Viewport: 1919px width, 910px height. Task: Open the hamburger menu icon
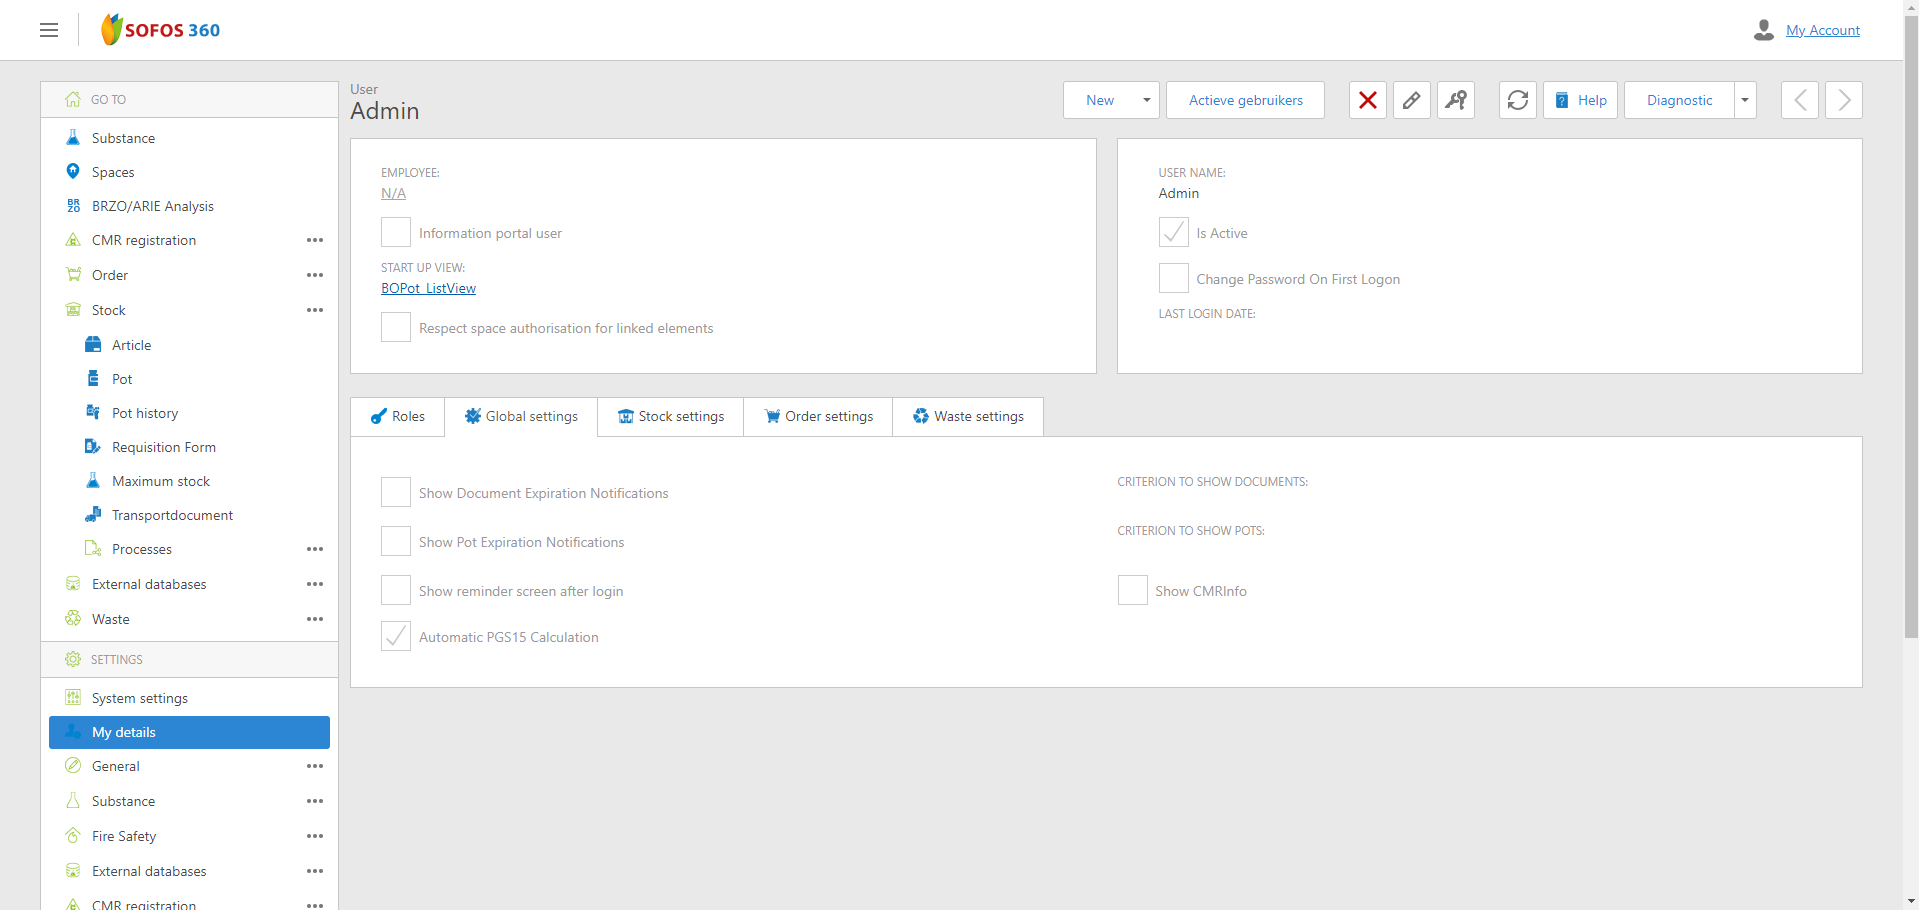49,30
